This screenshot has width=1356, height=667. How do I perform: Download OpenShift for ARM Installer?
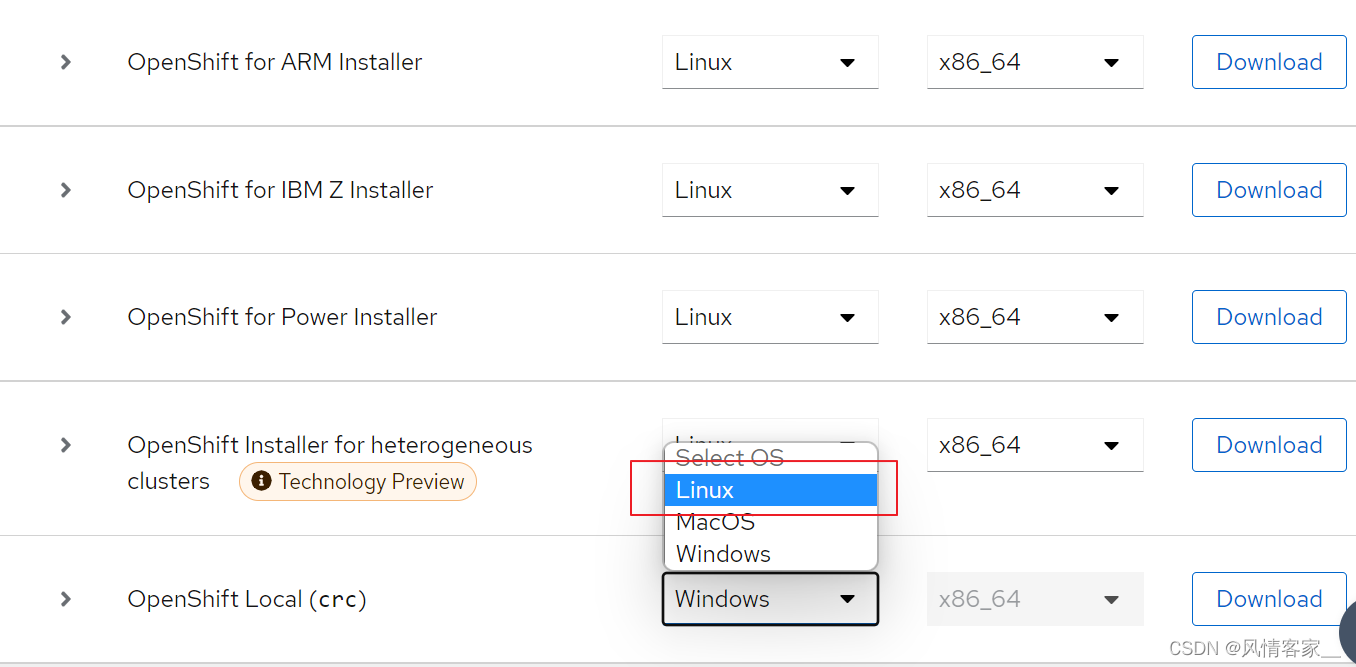click(1268, 62)
